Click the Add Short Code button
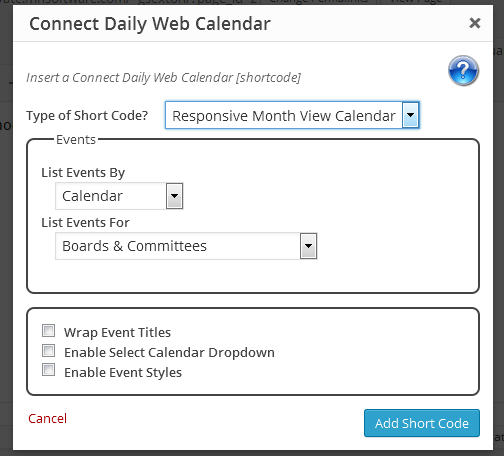Viewport: 504px width, 456px height. coord(422,423)
